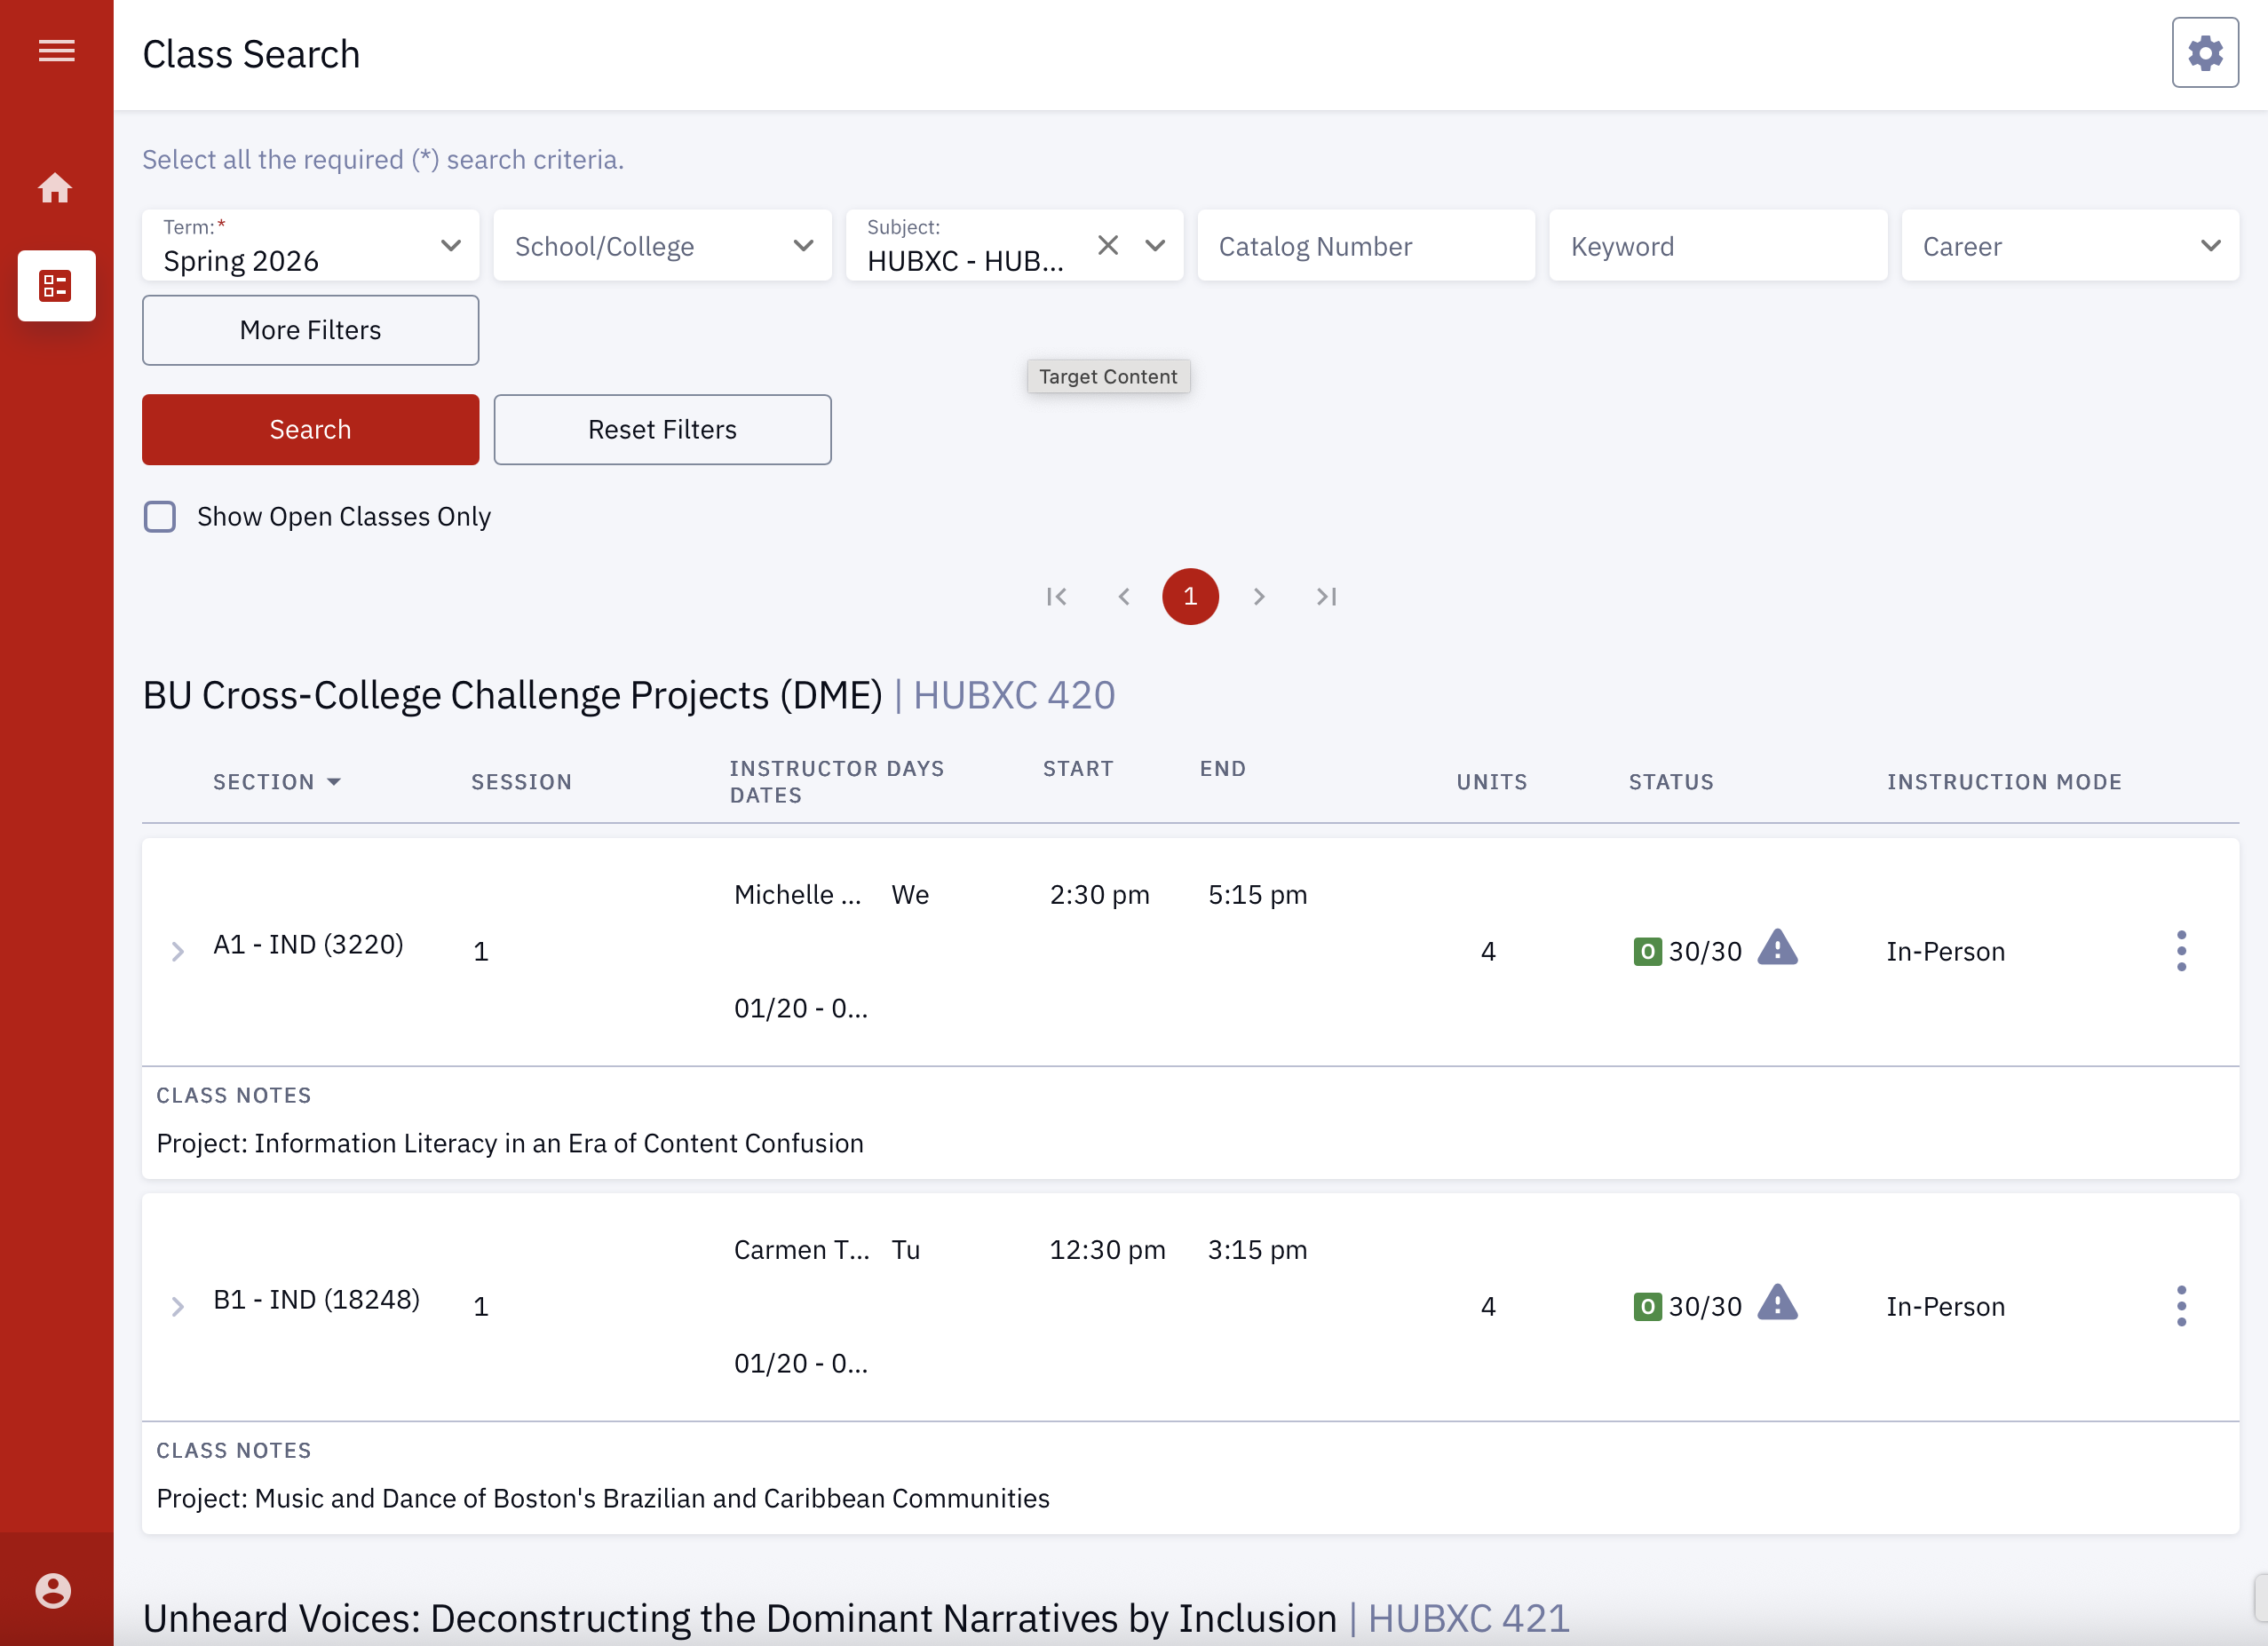This screenshot has width=2268, height=1646.
Task: Open the user profile icon
Action: (x=54, y=1589)
